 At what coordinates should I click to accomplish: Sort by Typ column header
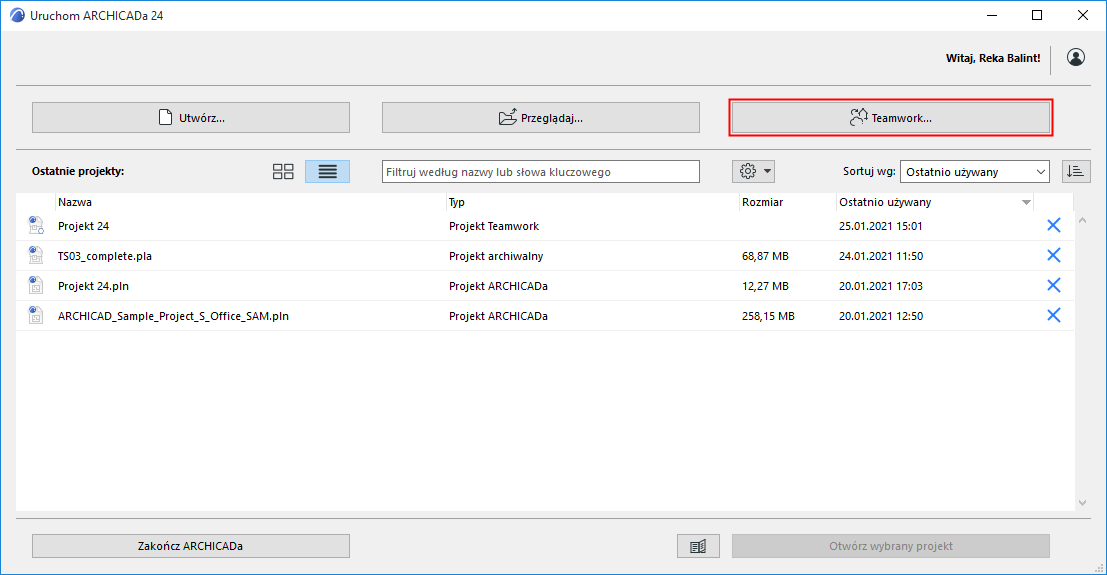tap(457, 202)
